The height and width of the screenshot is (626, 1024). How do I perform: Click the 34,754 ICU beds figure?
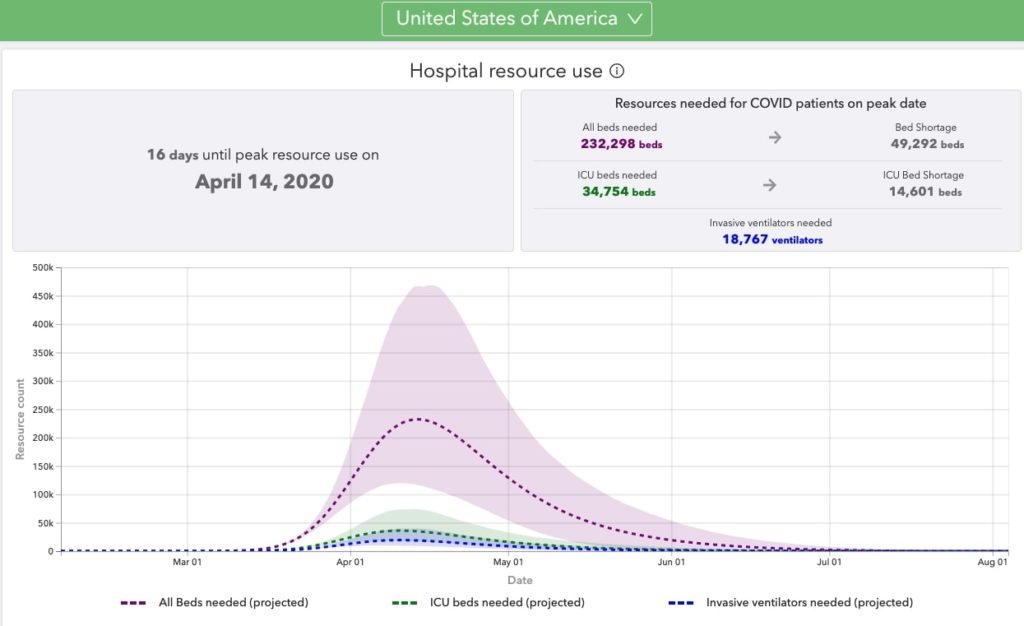pos(619,192)
